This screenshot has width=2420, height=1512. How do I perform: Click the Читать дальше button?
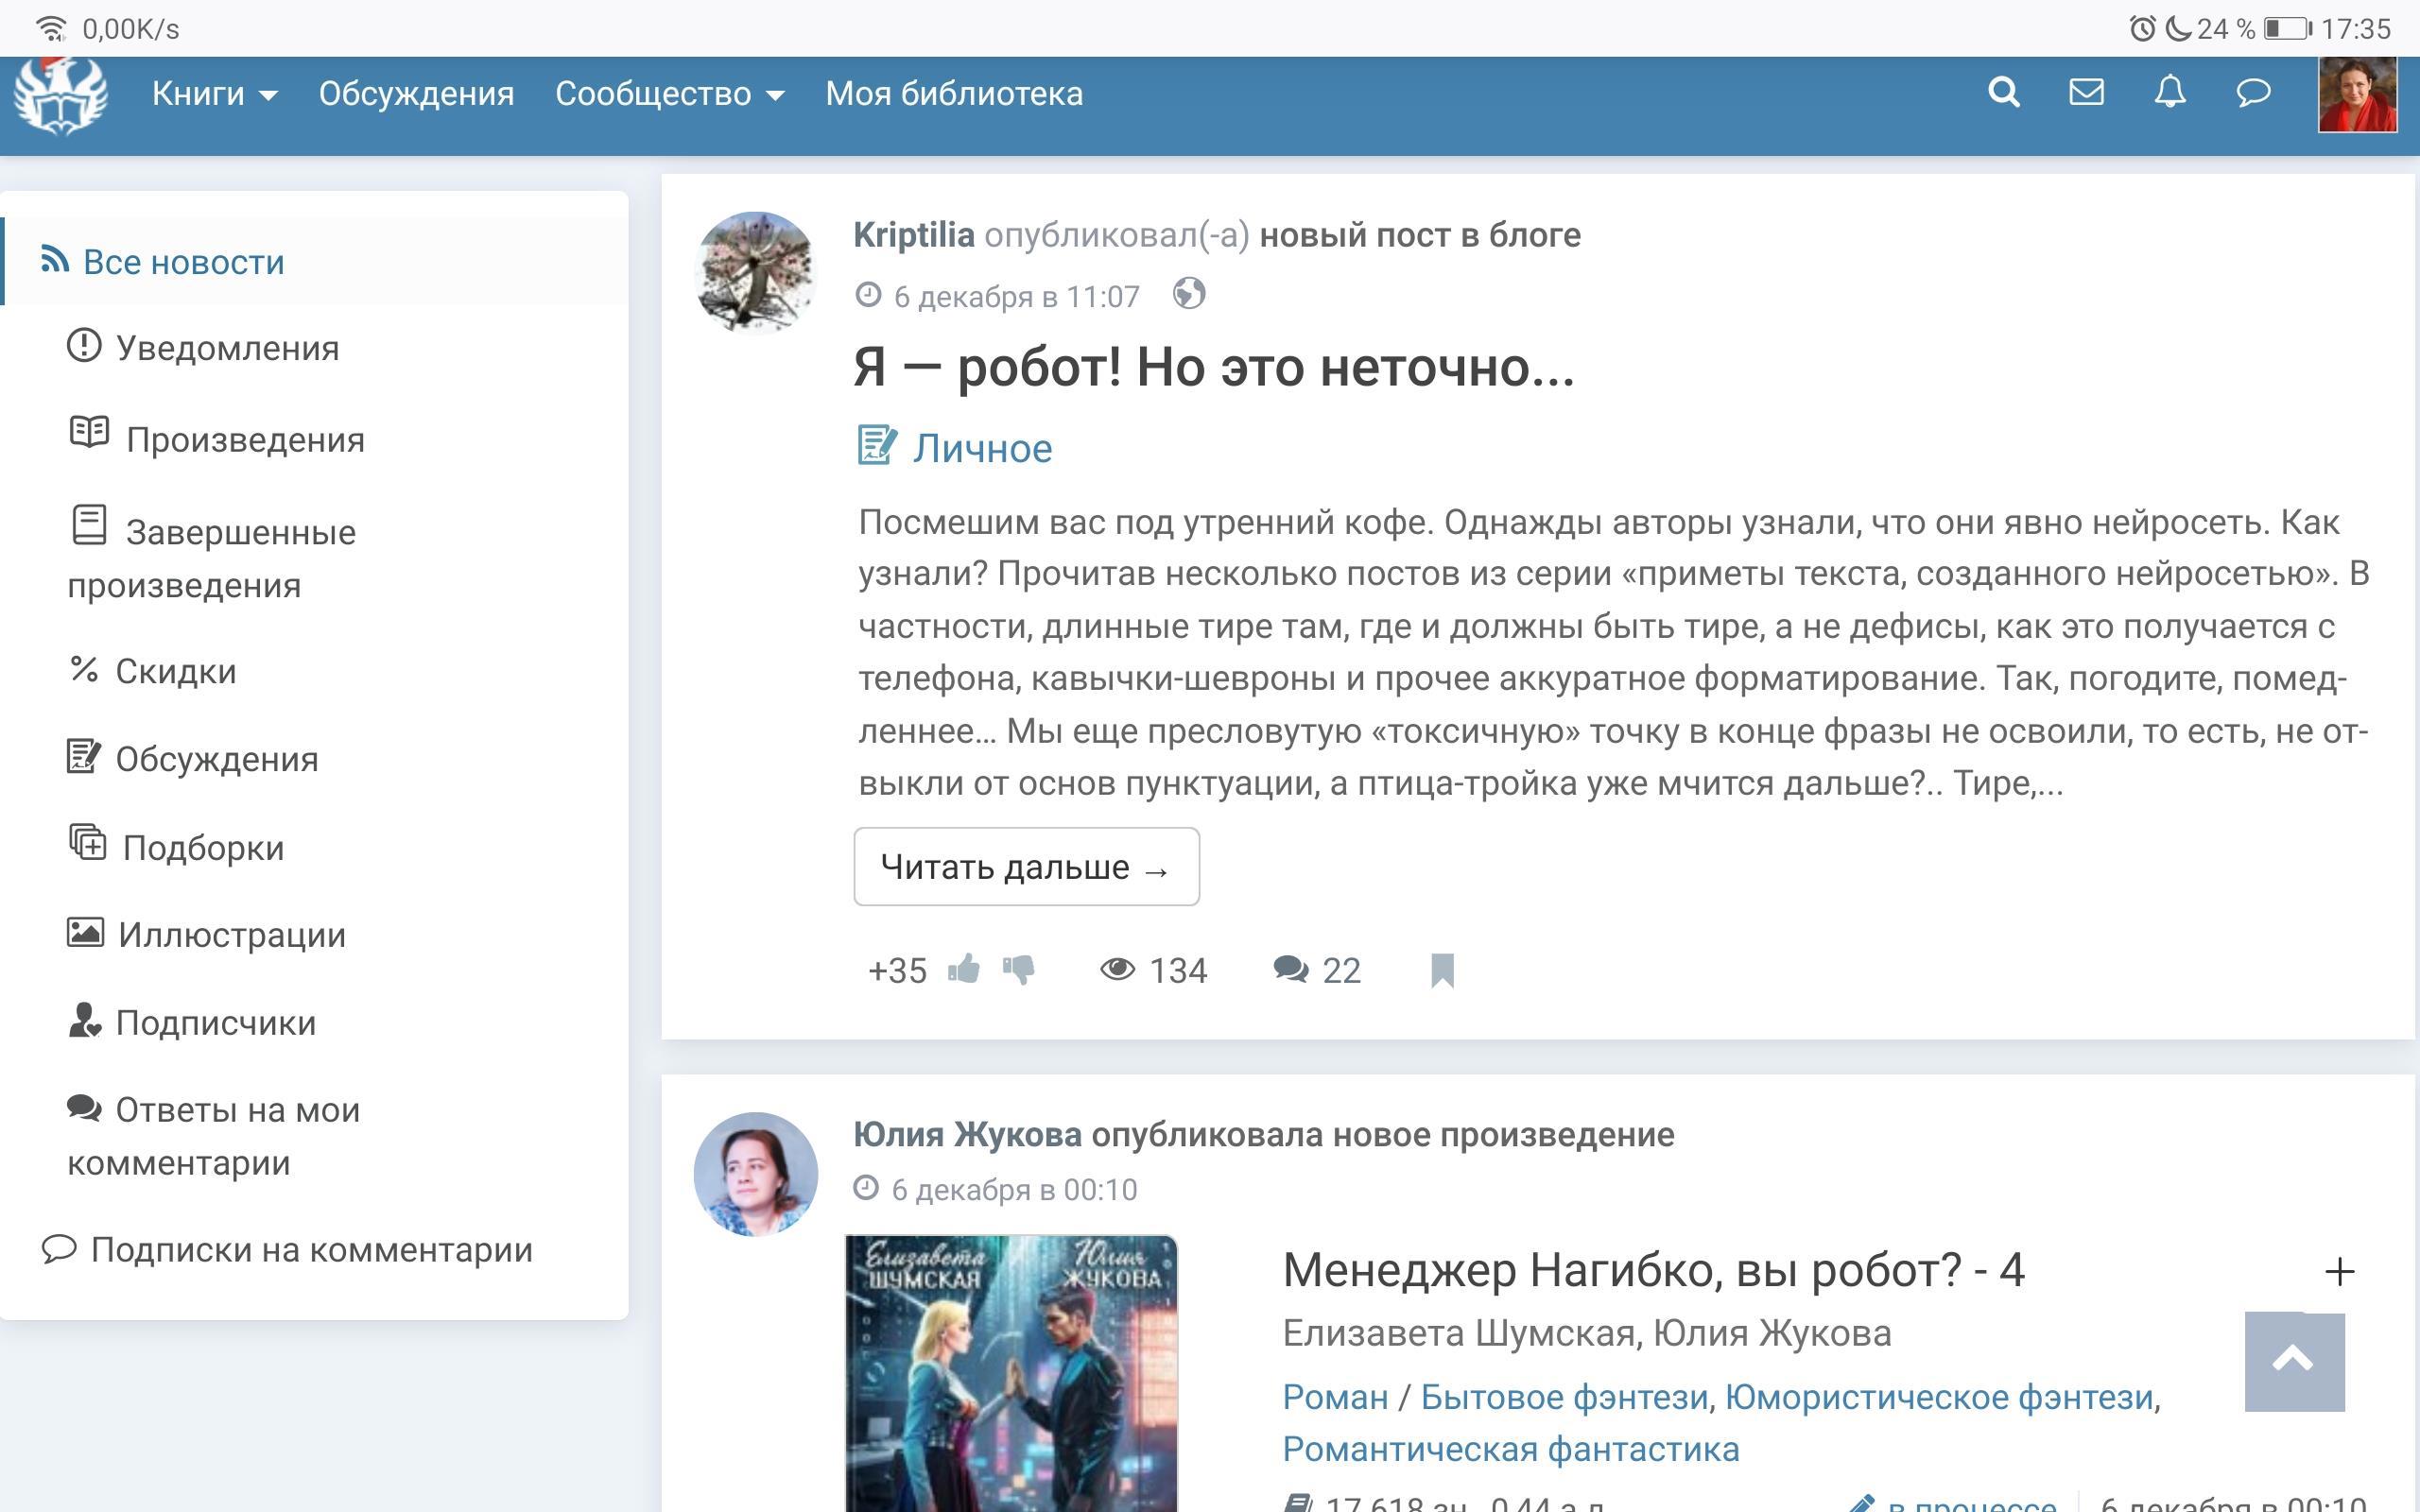pos(1026,867)
